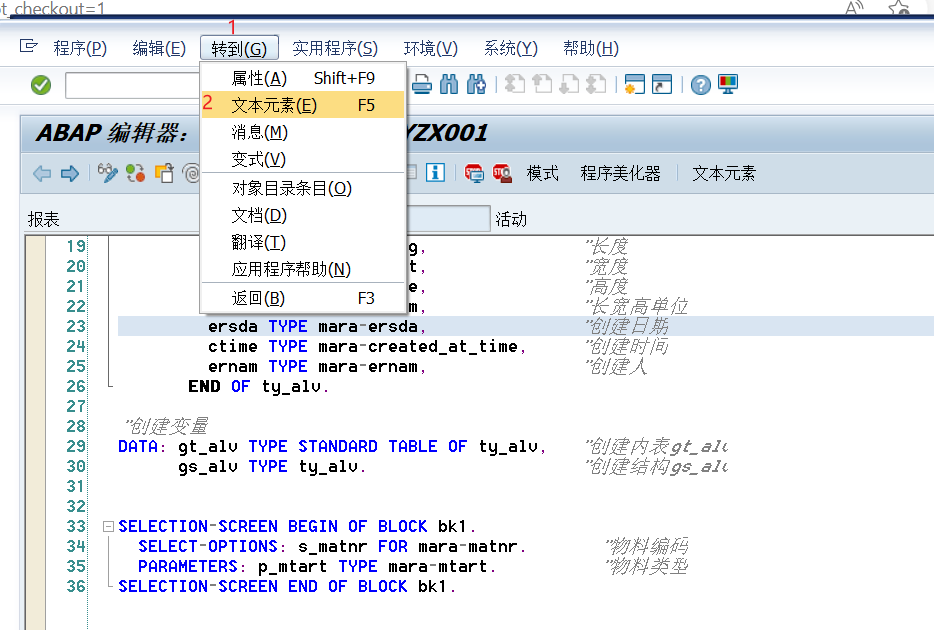The height and width of the screenshot is (630, 934).
Task: Click the blue information icon above the editor
Action: [x=435, y=172]
